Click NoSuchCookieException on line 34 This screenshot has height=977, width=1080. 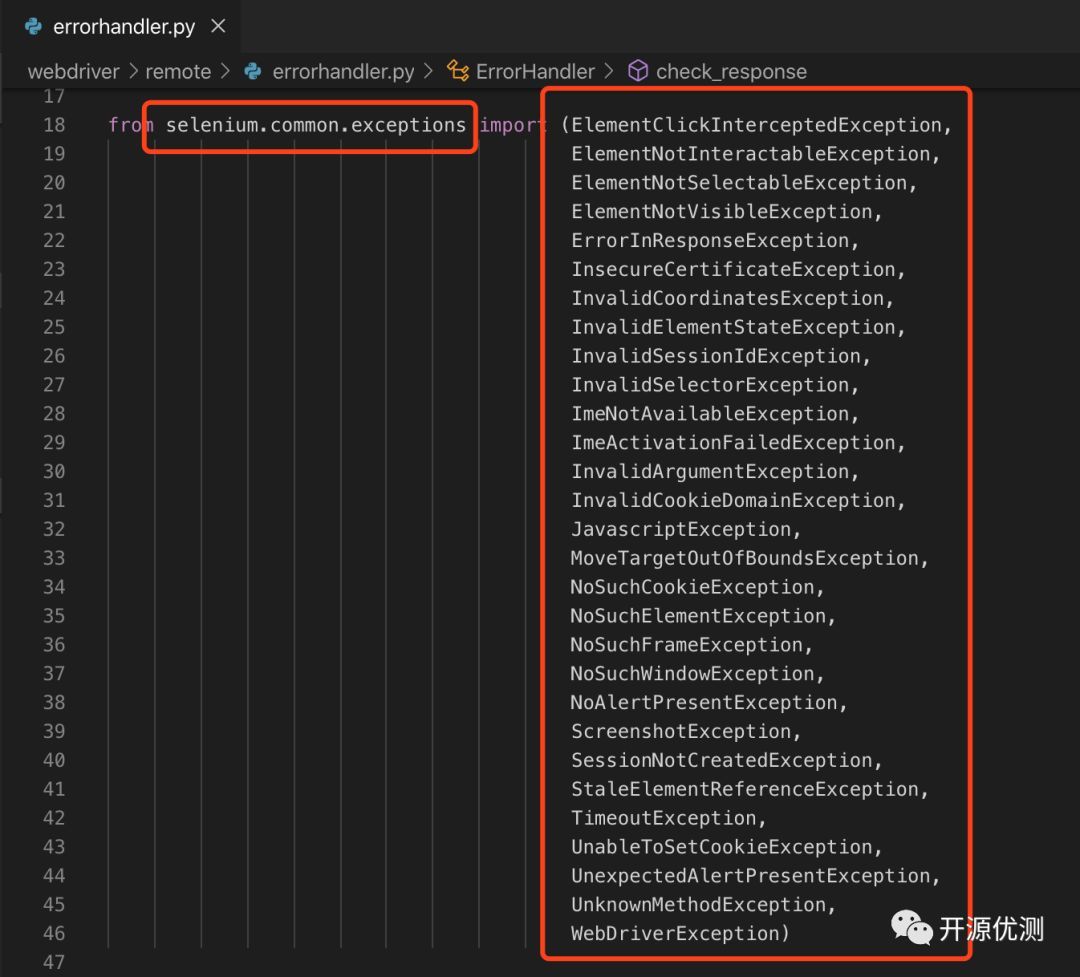tap(693, 587)
